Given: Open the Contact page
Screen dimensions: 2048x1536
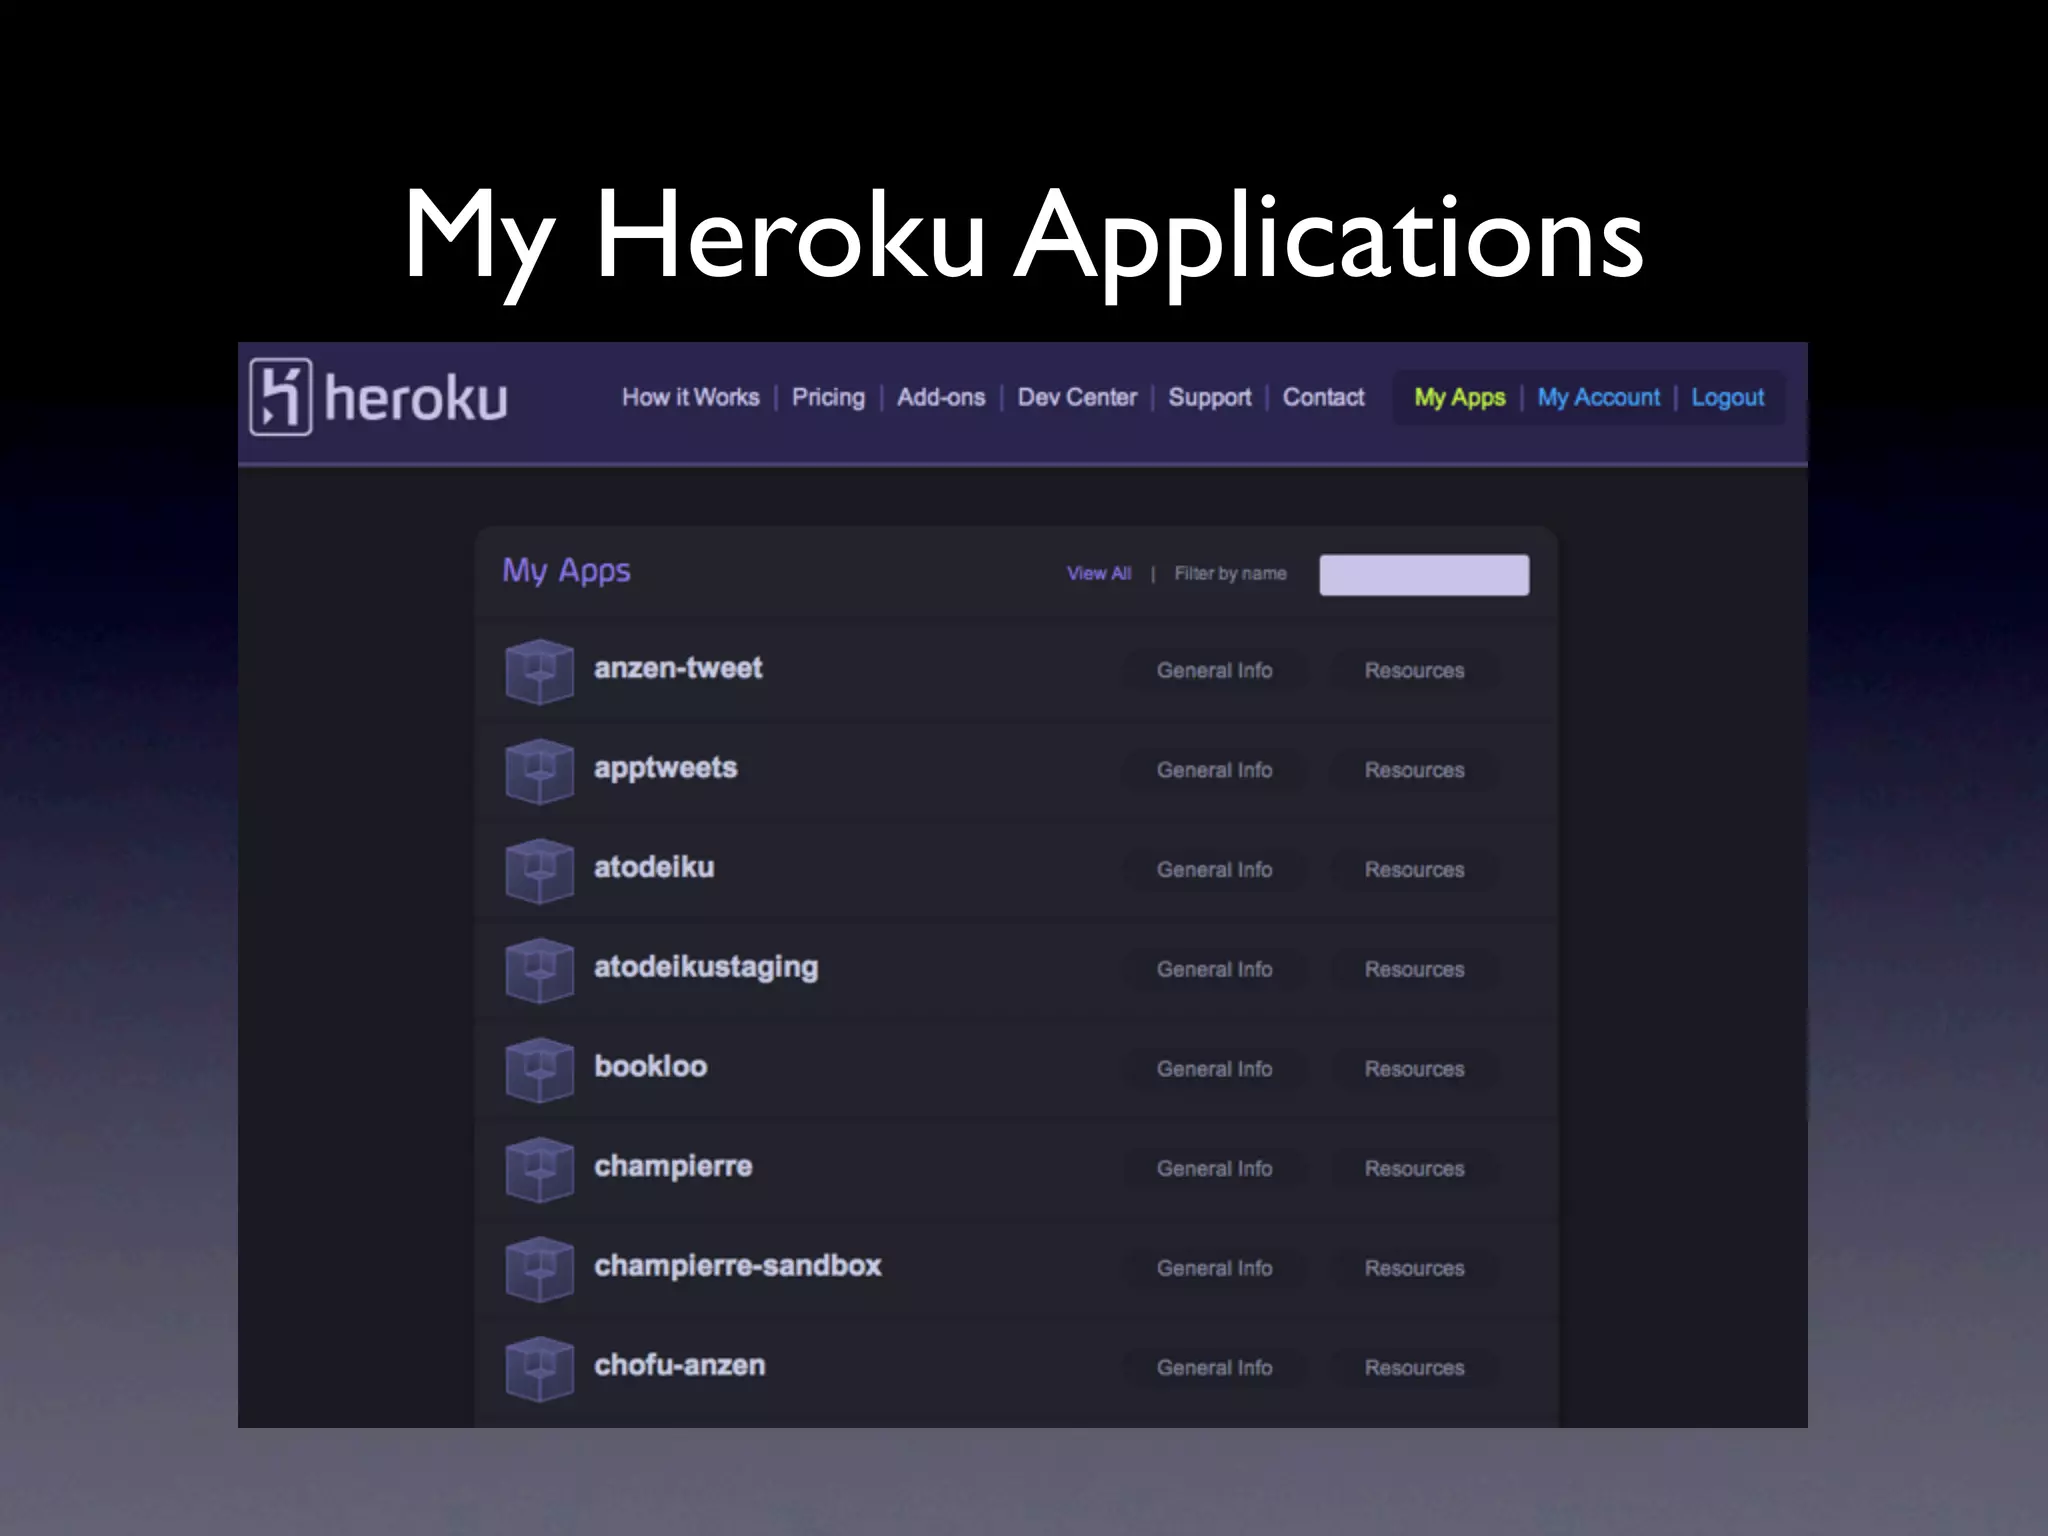Looking at the screenshot, I should tap(1323, 397).
